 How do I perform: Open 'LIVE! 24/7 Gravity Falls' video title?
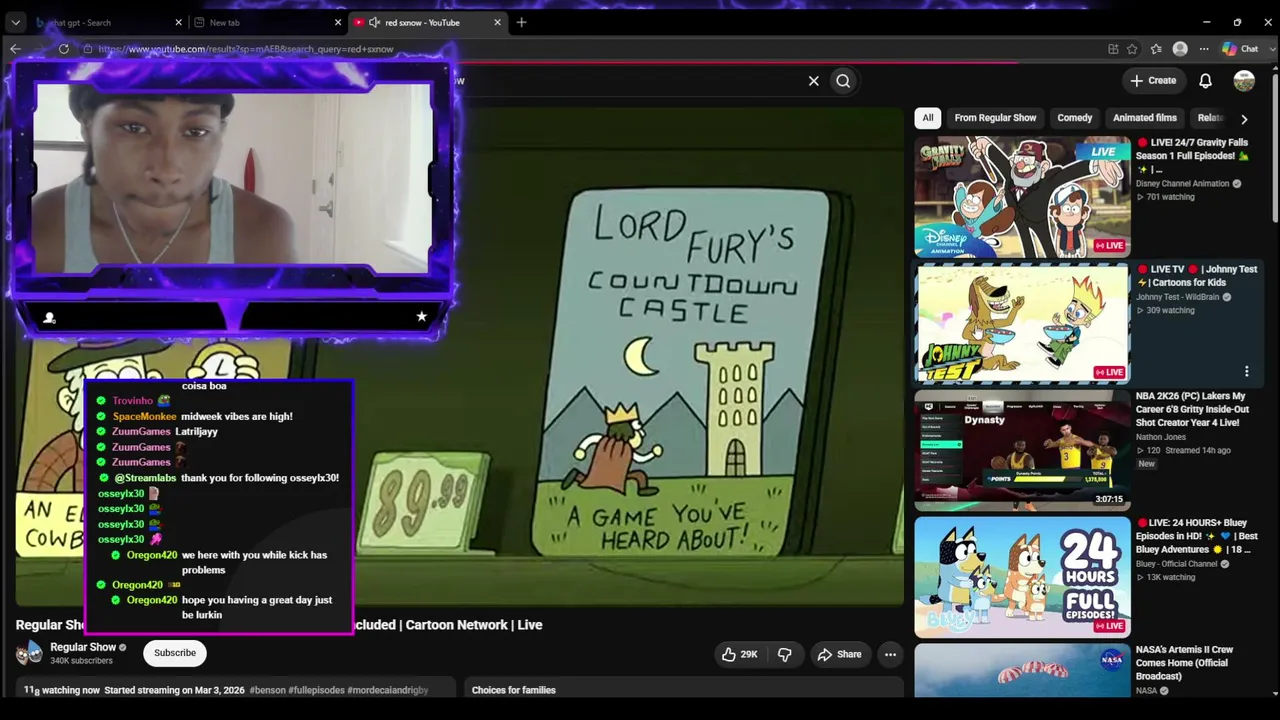click(x=1194, y=155)
